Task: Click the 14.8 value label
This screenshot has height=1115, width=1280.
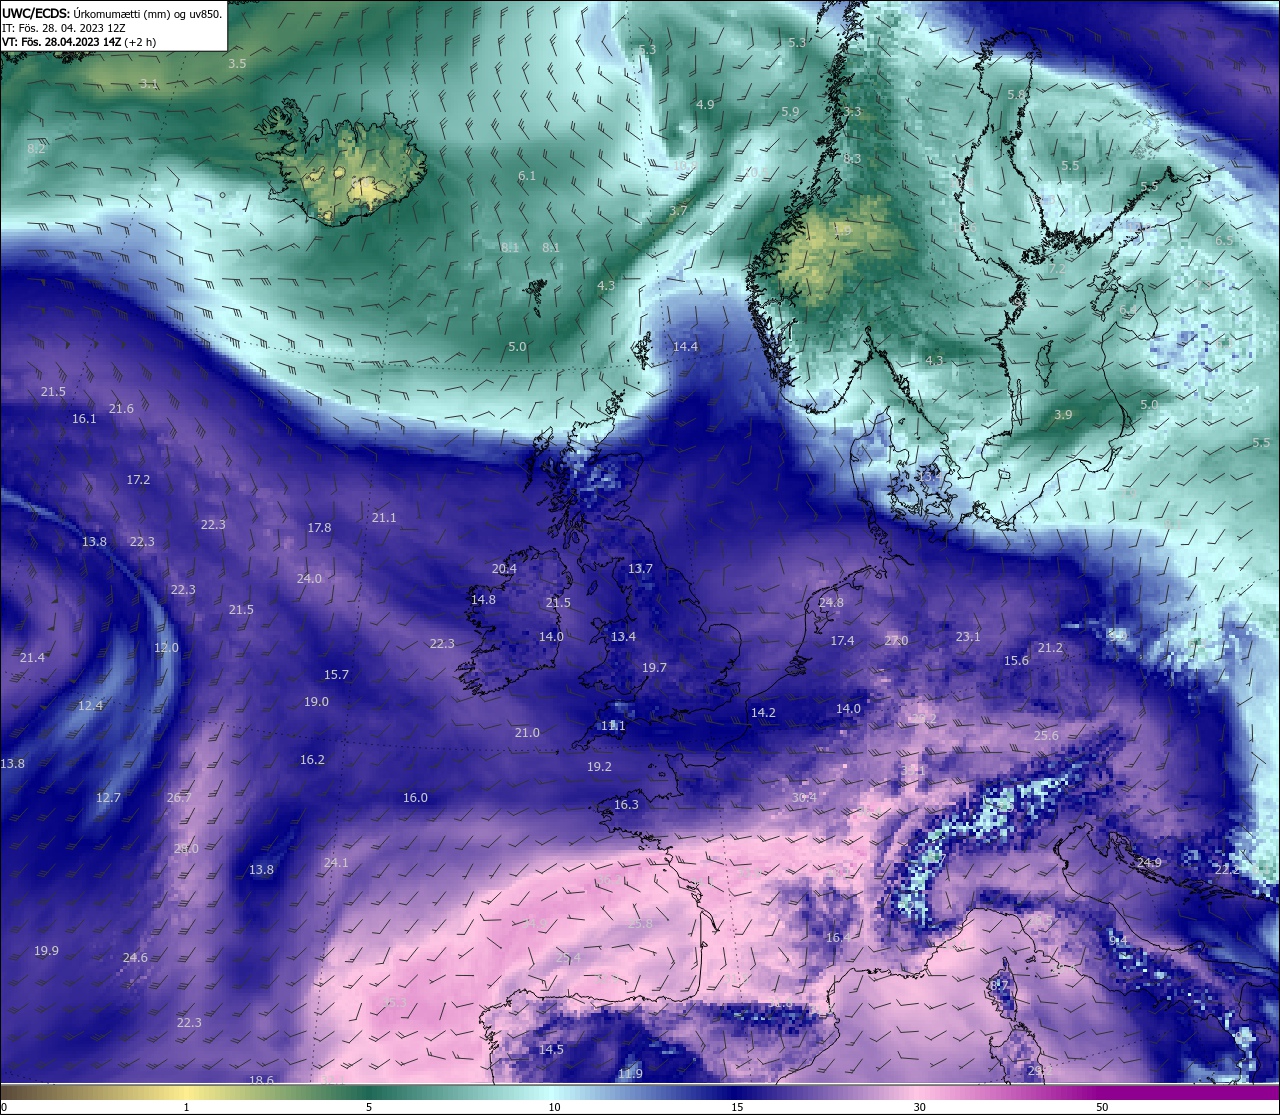Action: coord(483,600)
